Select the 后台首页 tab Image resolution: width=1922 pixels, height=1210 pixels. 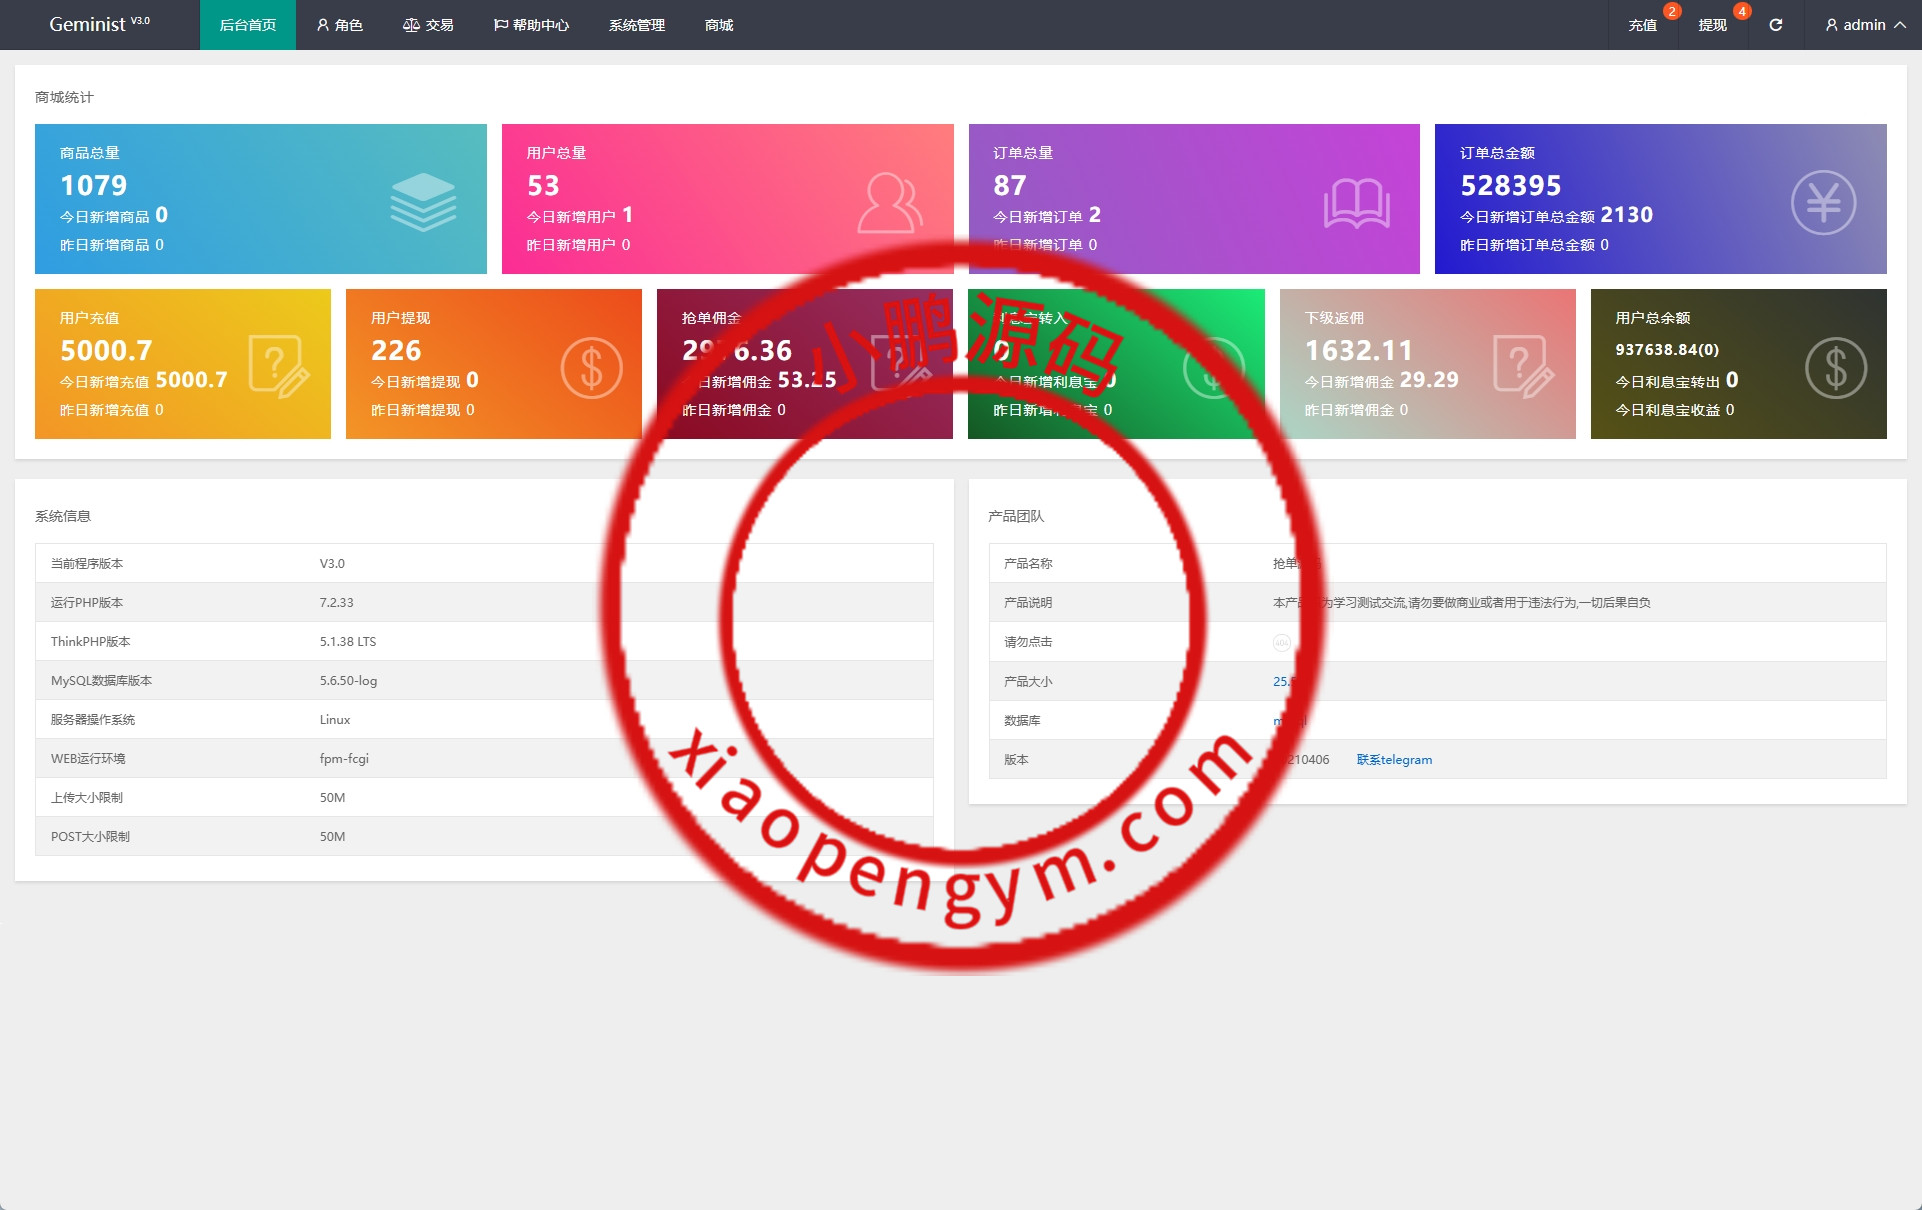248,25
